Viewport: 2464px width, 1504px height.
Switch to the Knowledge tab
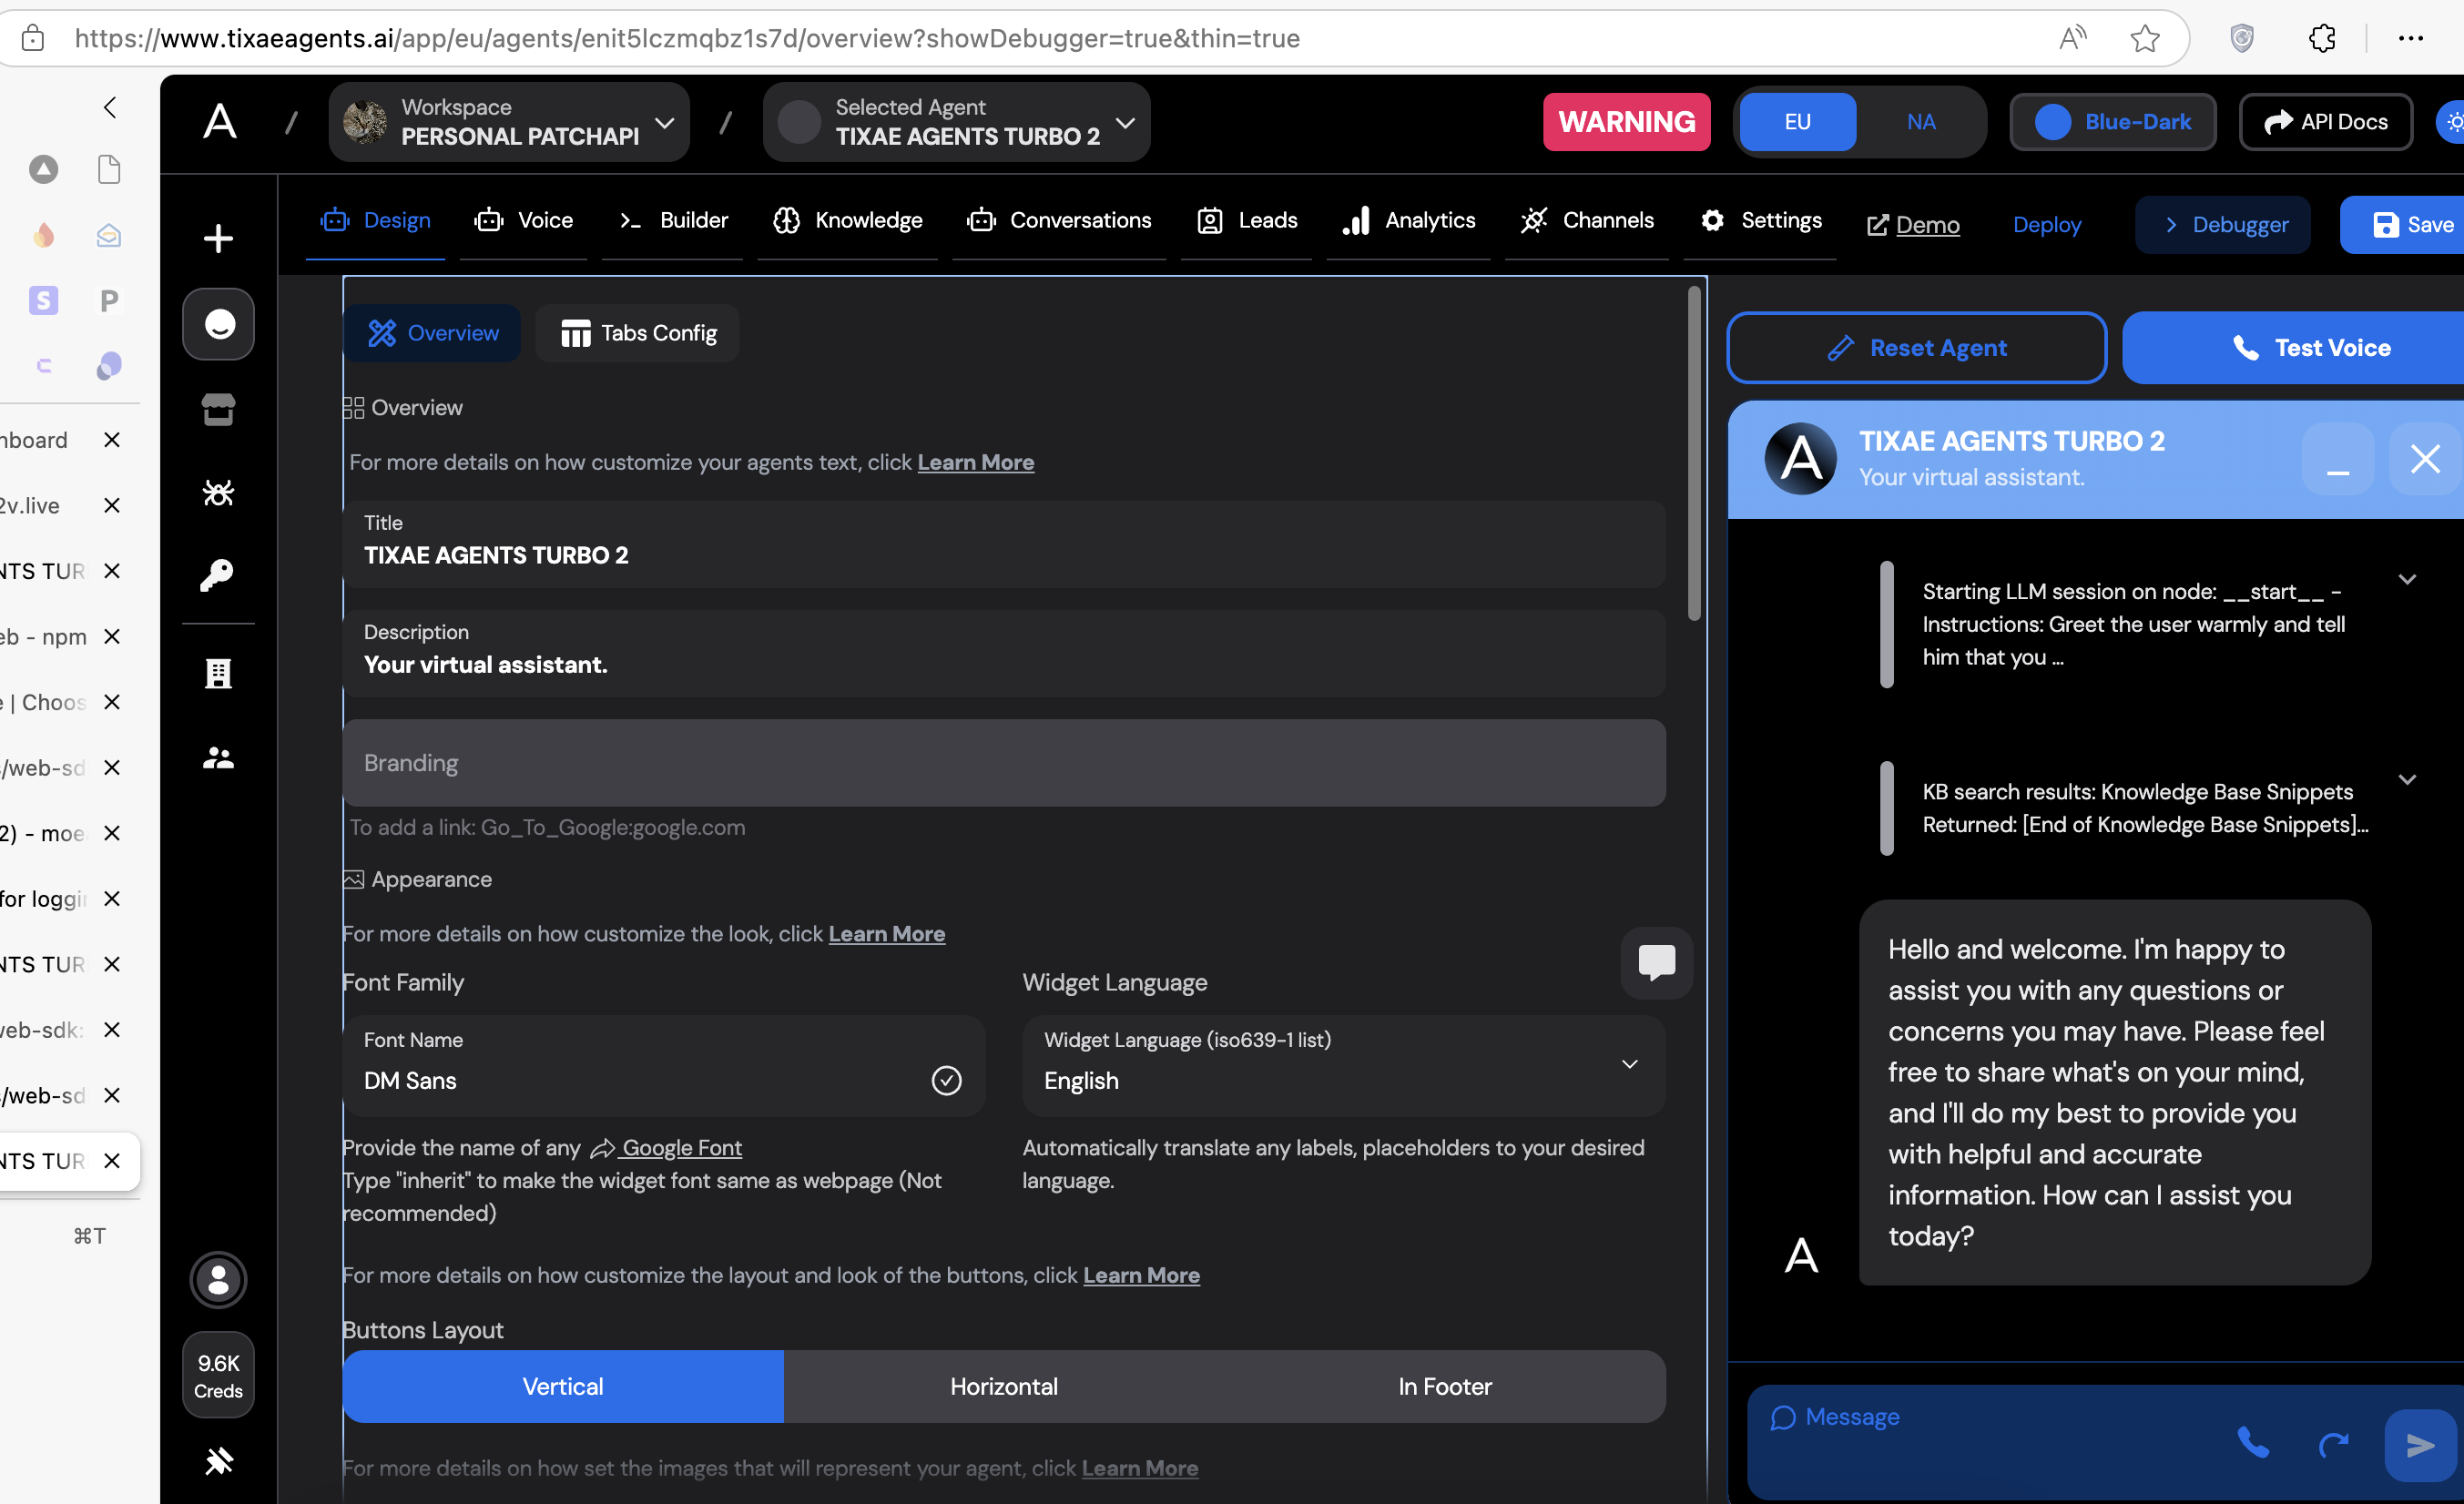pyautogui.click(x=848, y=220)
